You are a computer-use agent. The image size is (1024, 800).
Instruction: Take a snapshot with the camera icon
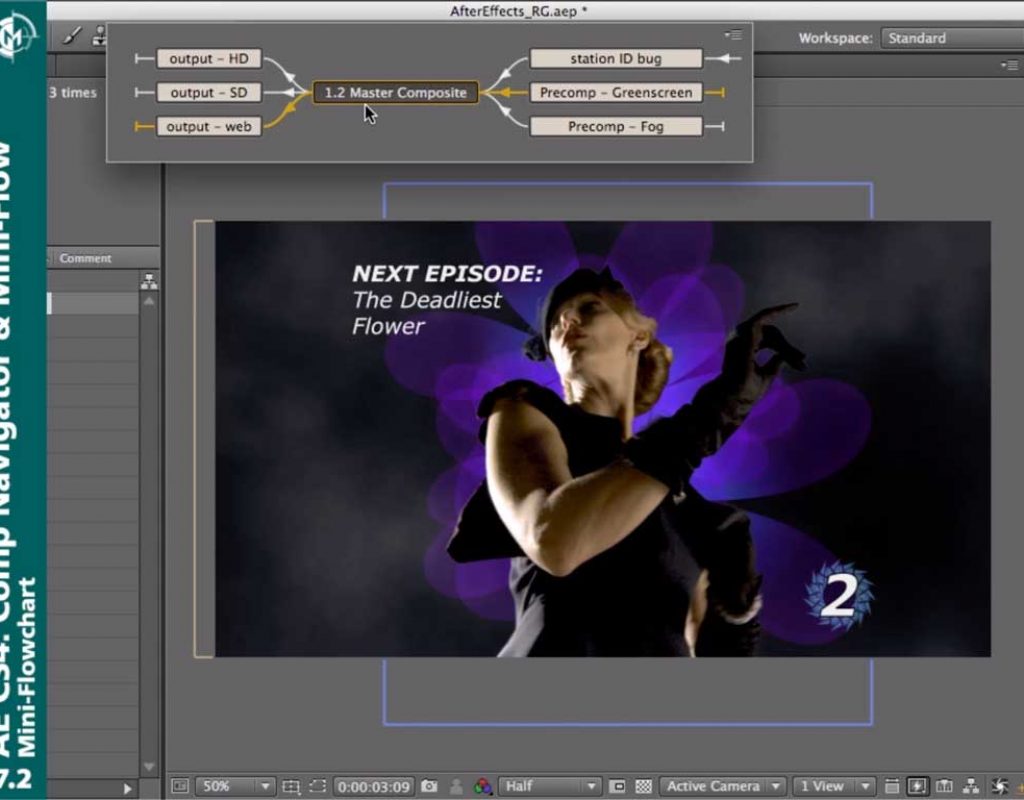(x=429, y=786)
